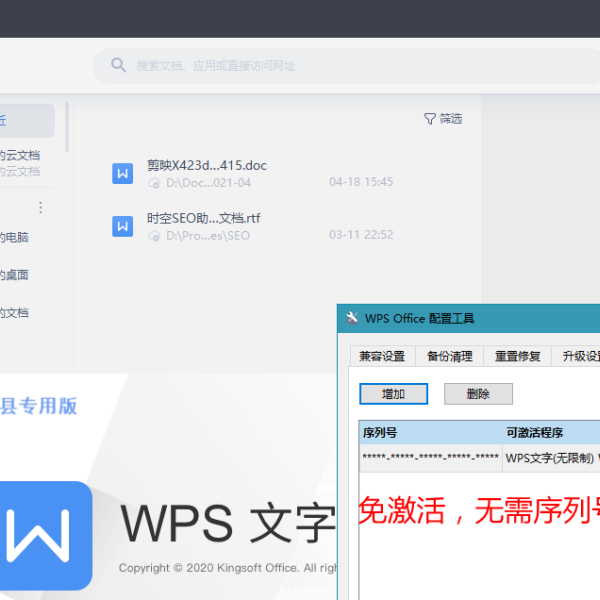
Task: Click the timestamp 03-11 22:52
Action: tap(361, 235)
